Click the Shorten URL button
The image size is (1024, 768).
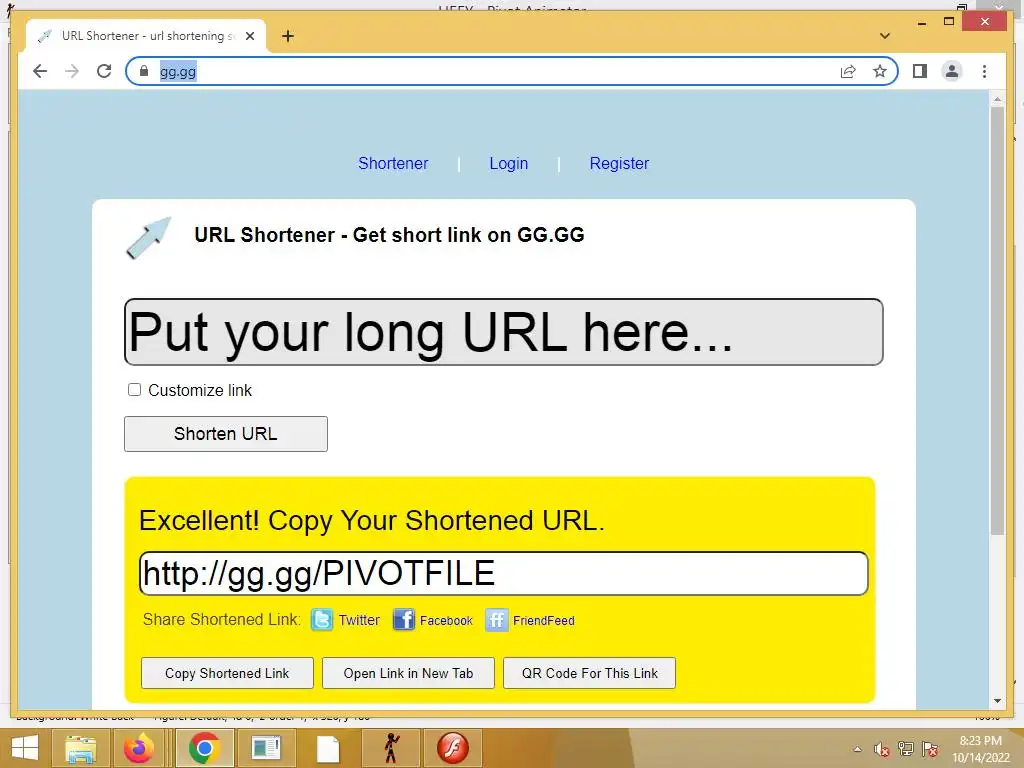tap(226, 434)
